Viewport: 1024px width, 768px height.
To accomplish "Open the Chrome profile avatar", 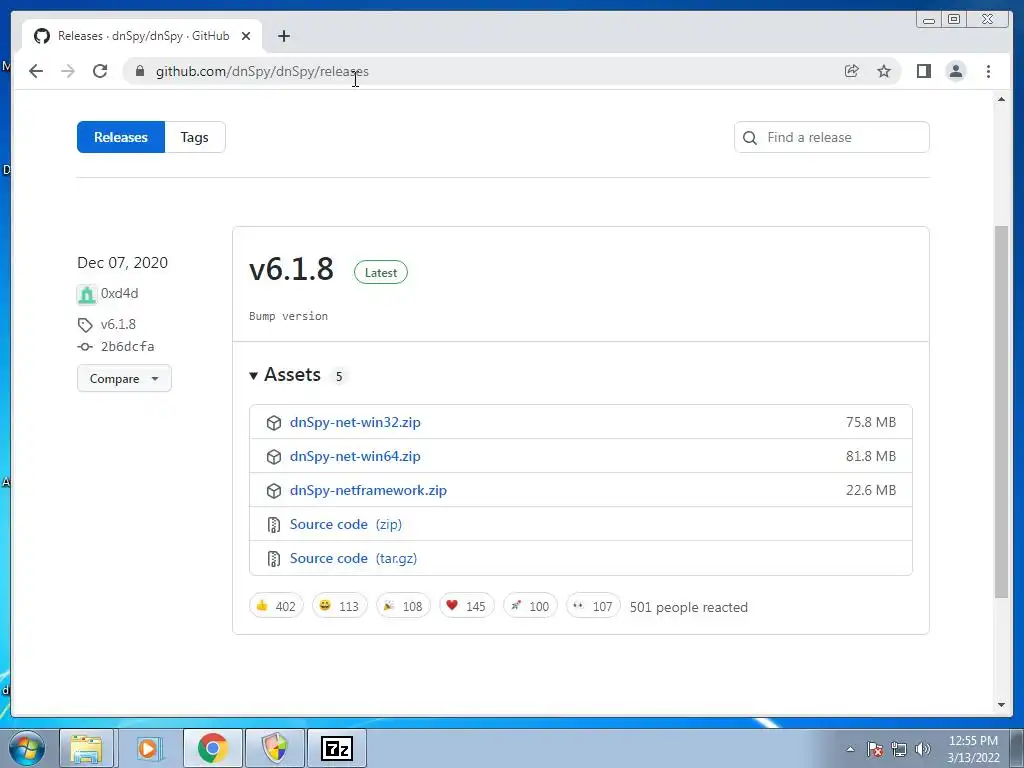I will coord(955,71).
